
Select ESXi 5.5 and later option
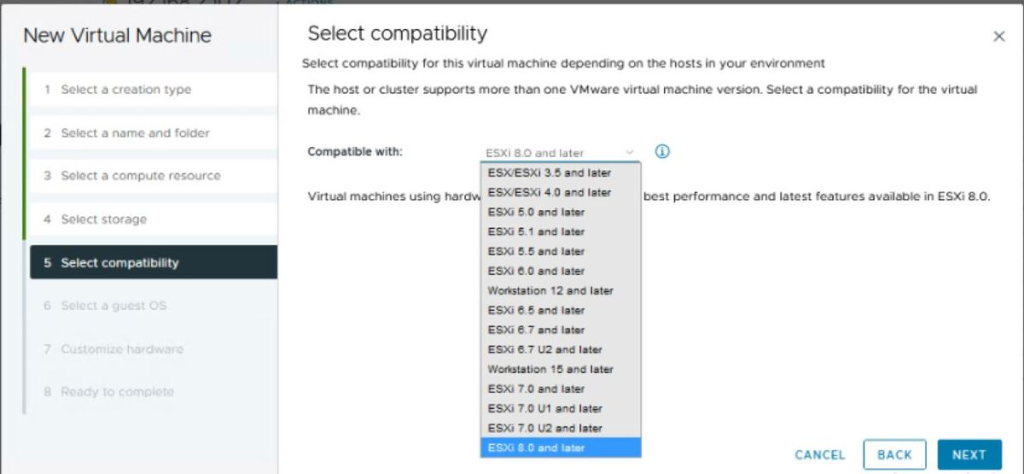560,251
